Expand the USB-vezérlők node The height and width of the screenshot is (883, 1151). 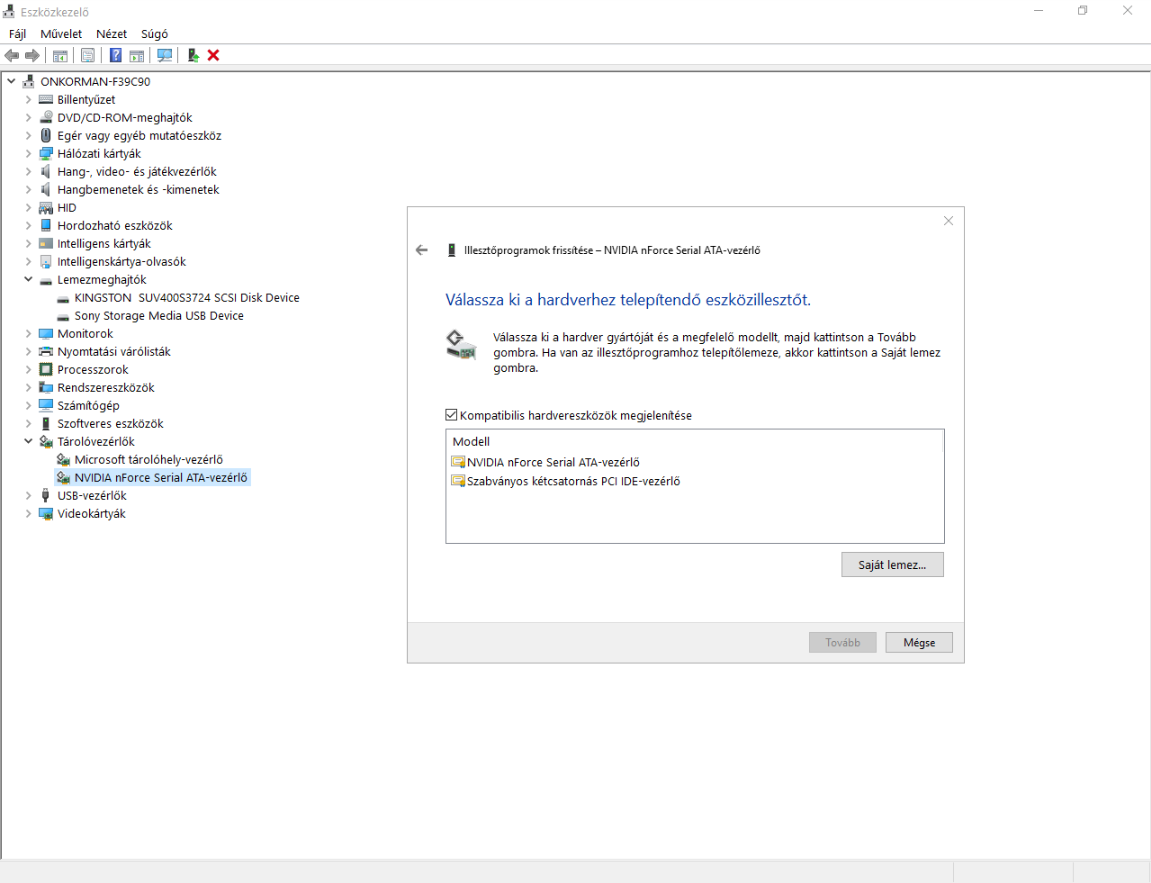click(28, 495)
